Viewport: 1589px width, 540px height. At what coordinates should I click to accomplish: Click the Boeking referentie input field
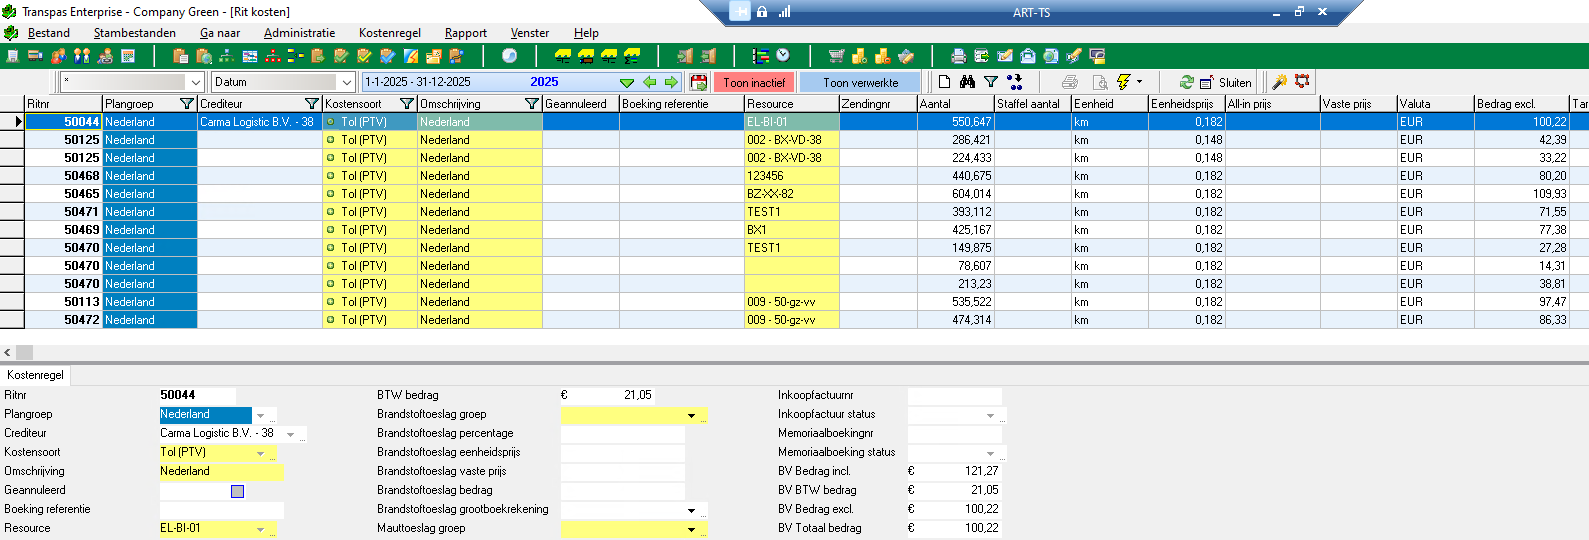[221, 510]
